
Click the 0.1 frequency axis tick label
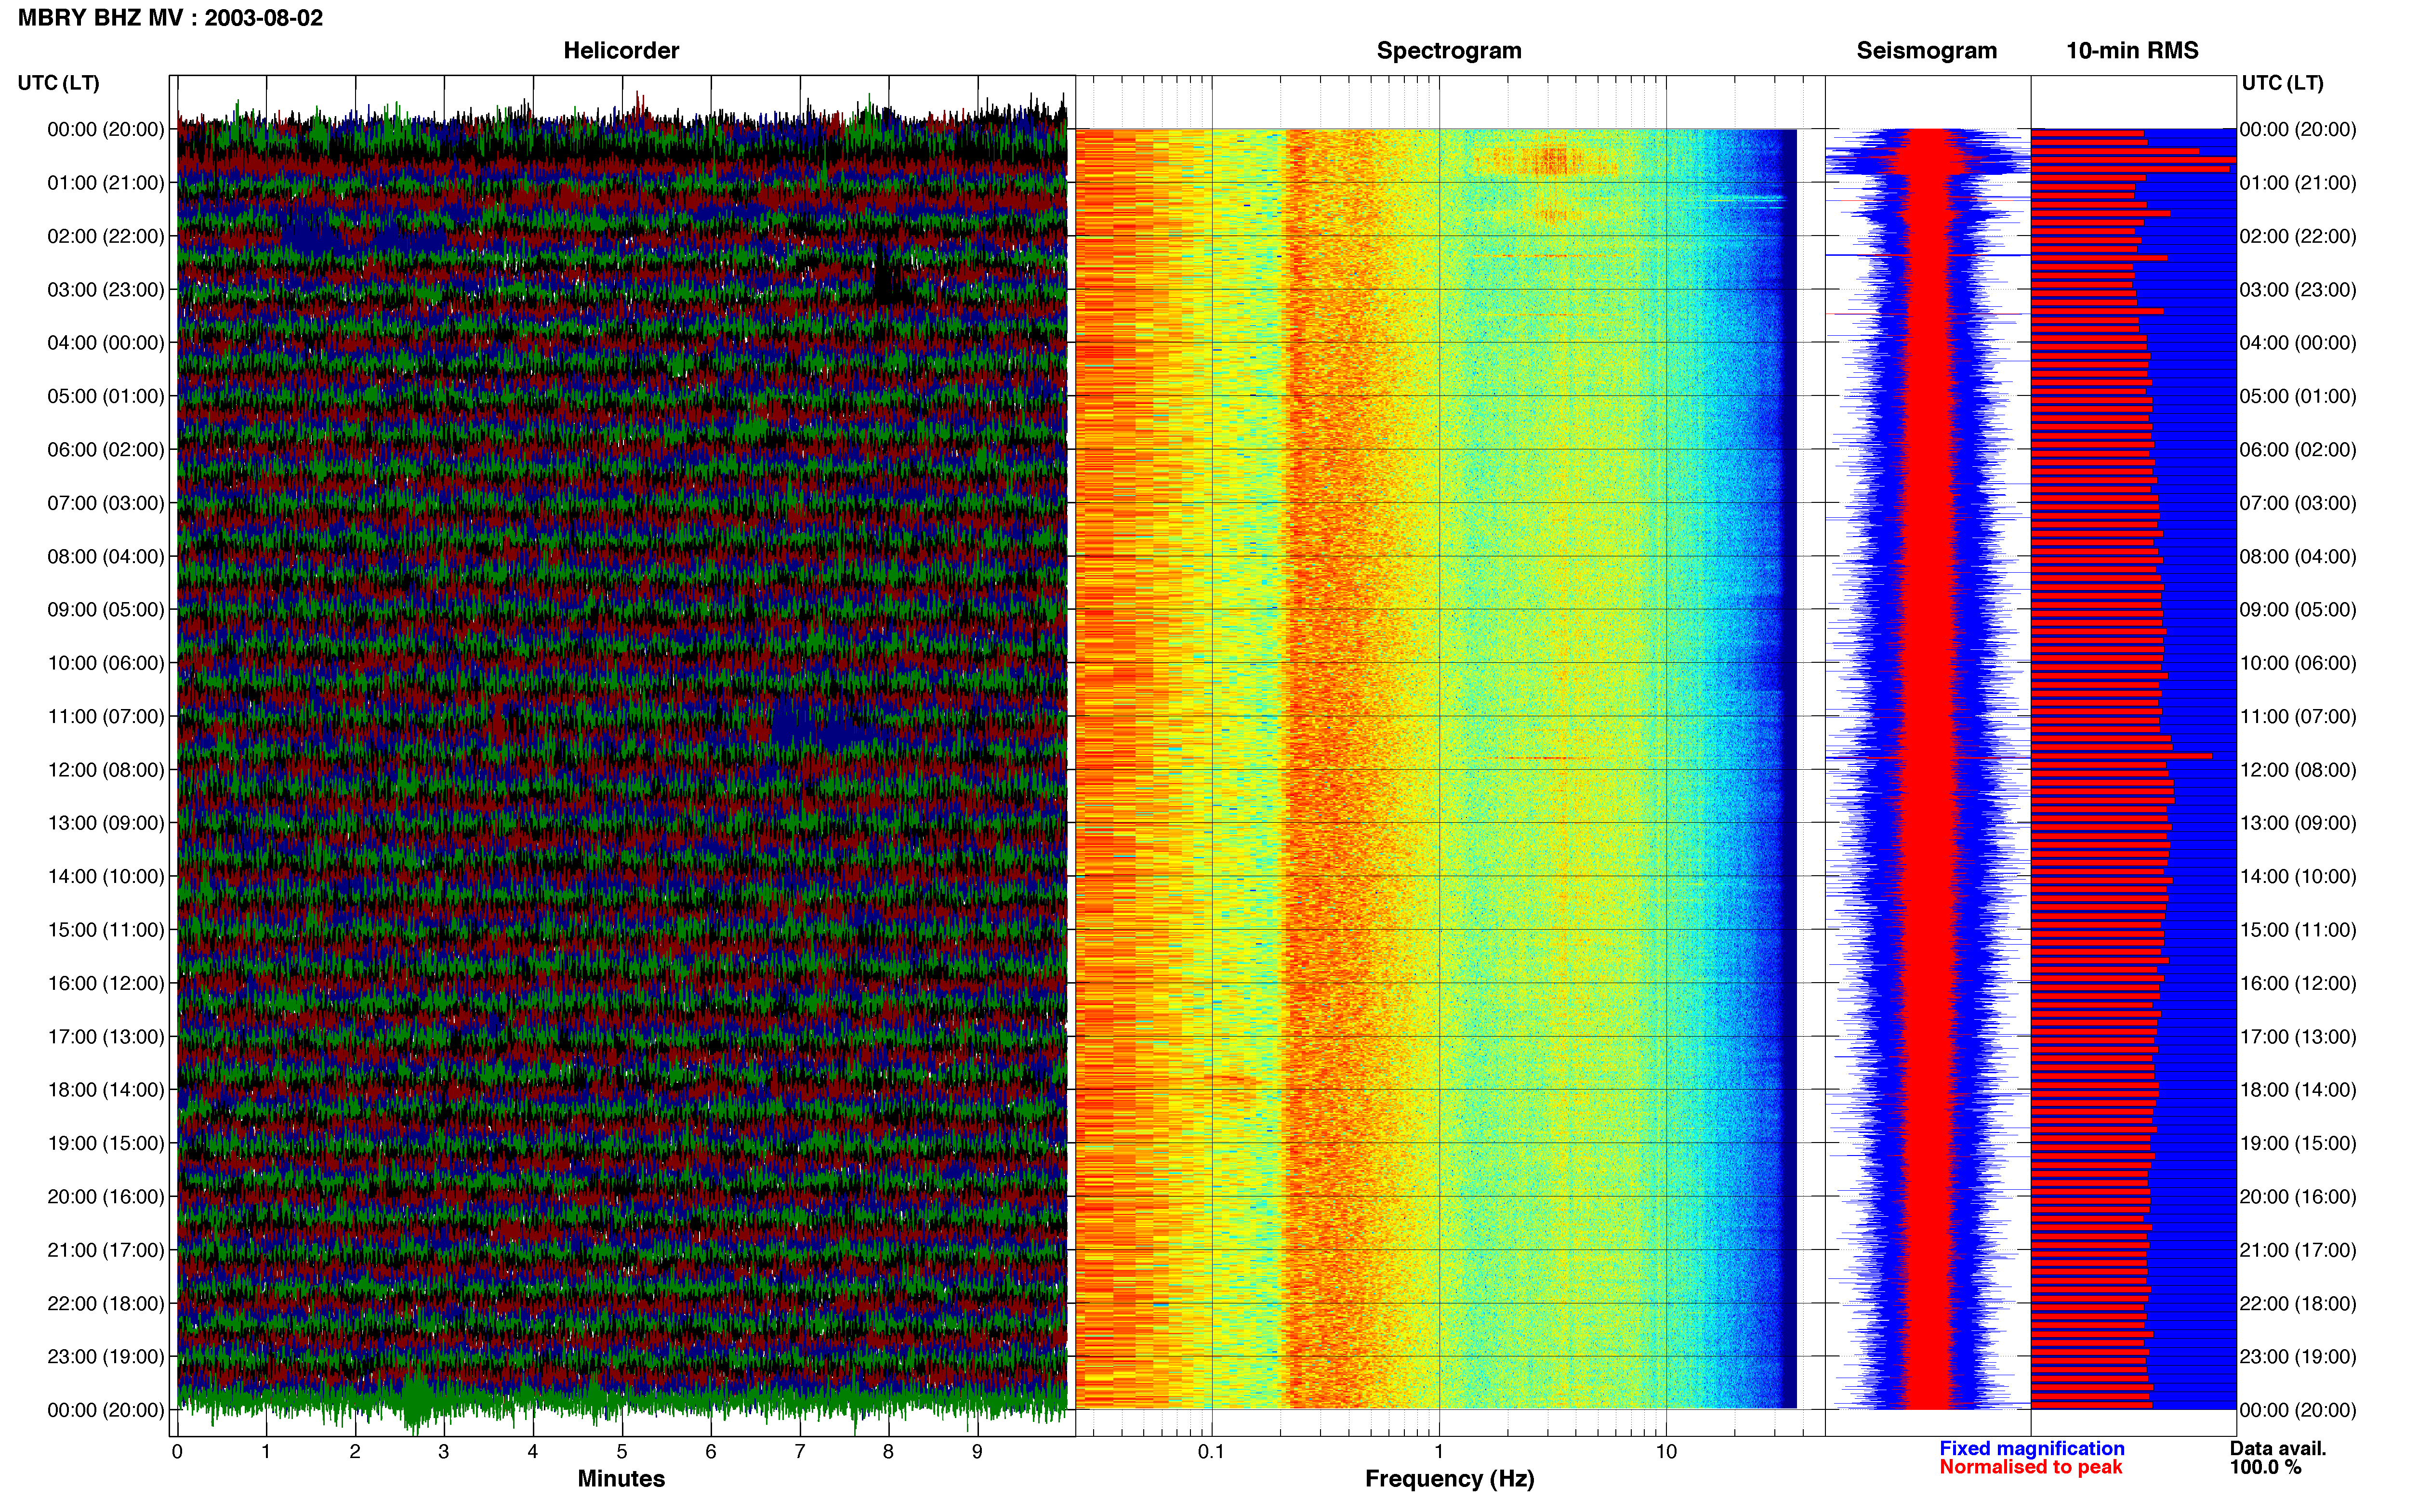coord(1211,1451)
